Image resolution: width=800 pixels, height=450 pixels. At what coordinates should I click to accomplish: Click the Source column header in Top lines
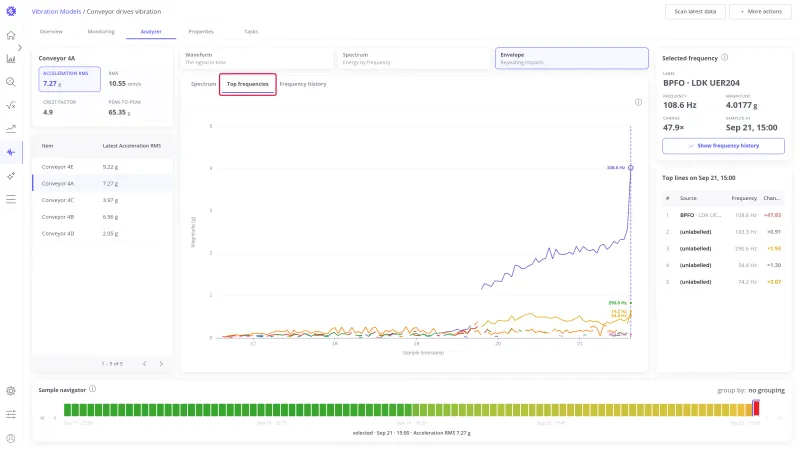click(x=688, y=198)
